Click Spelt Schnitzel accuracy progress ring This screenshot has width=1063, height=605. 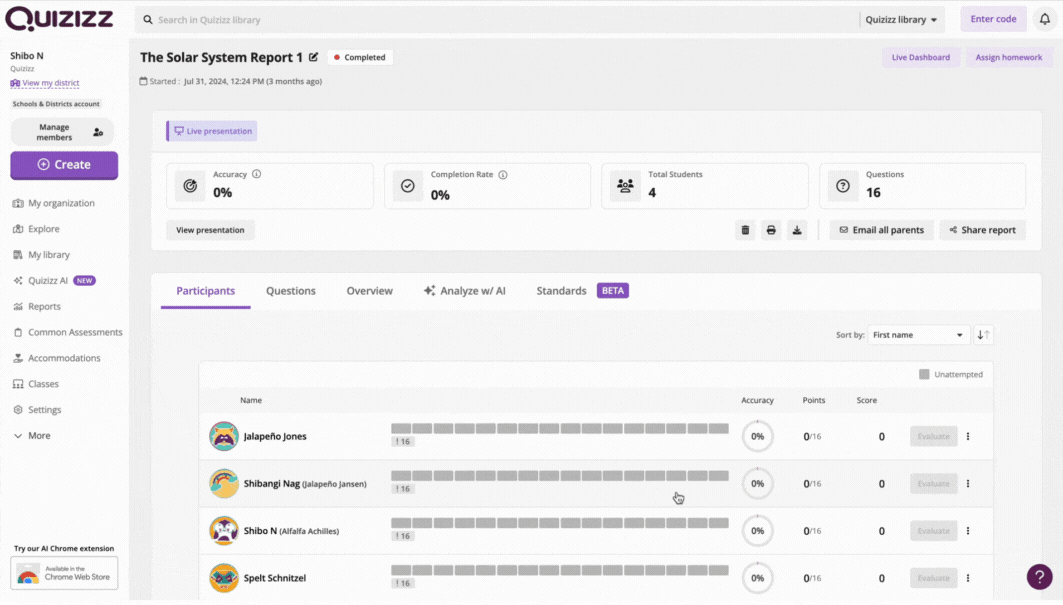[757, 579]
